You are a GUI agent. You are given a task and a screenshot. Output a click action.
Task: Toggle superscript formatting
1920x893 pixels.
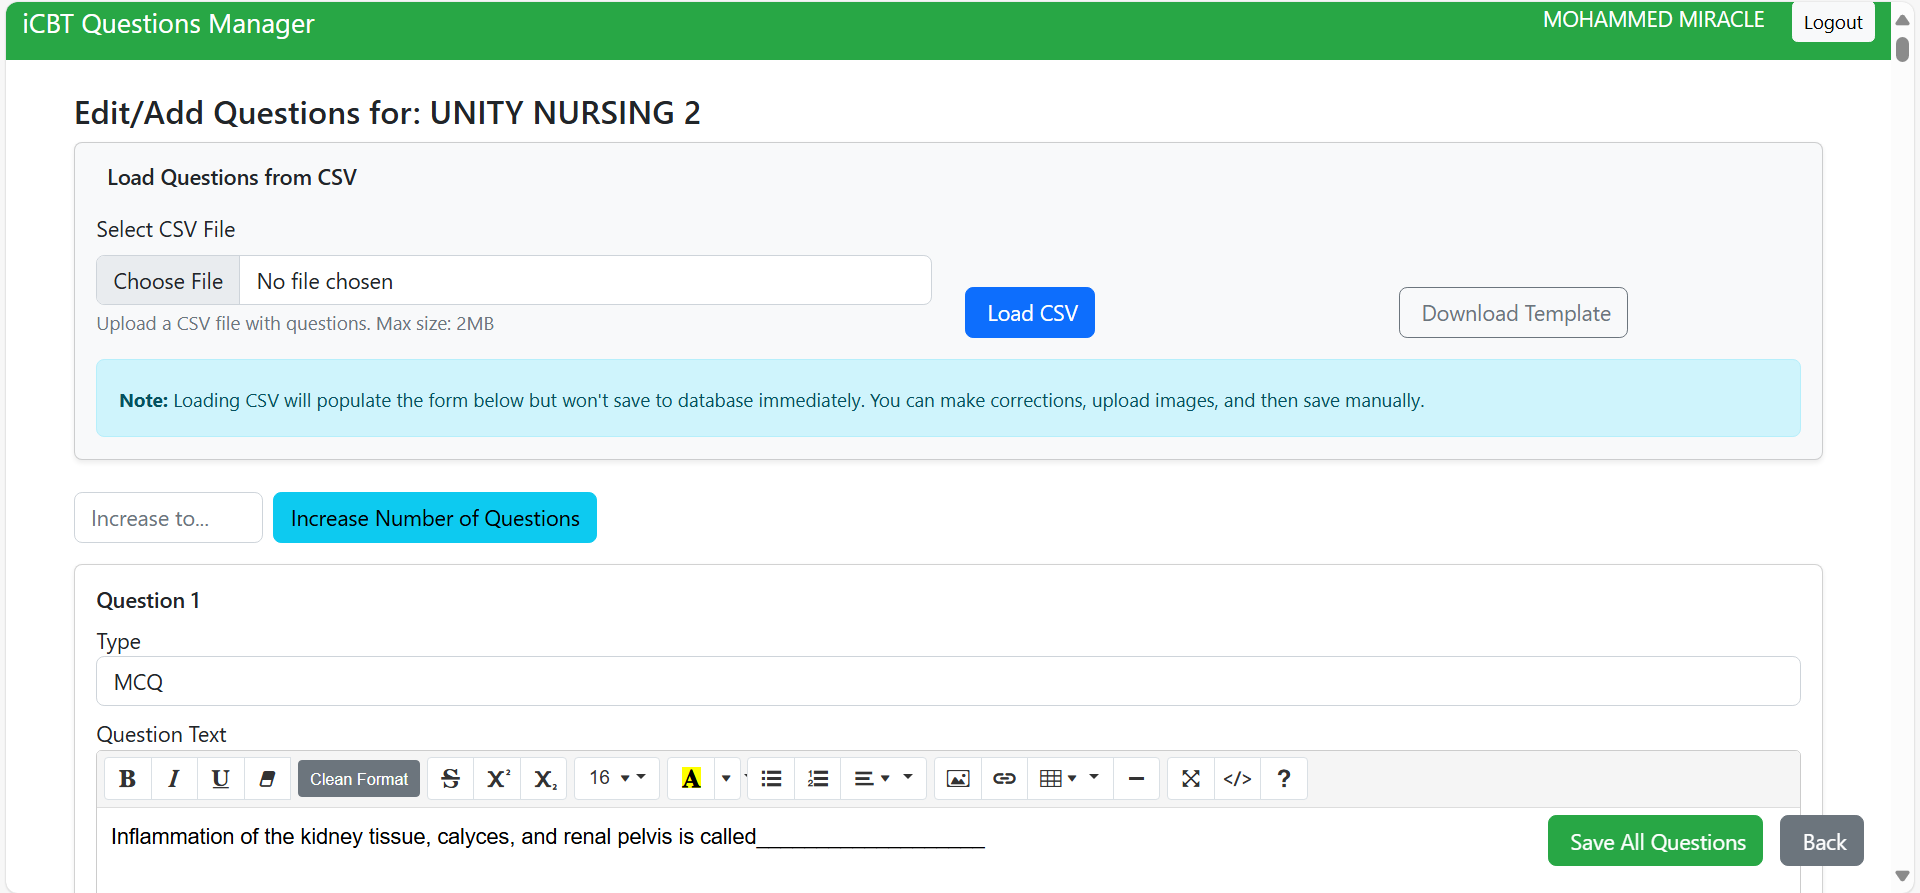497,779
